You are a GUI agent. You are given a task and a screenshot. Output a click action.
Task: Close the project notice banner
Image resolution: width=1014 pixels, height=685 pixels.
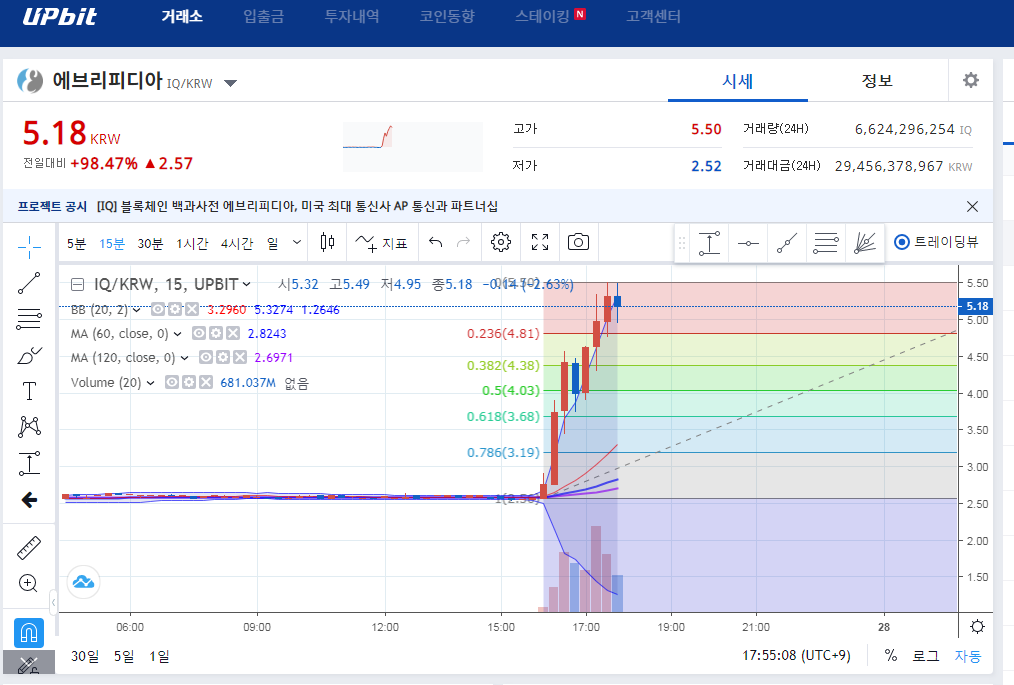tap(972, 206)
